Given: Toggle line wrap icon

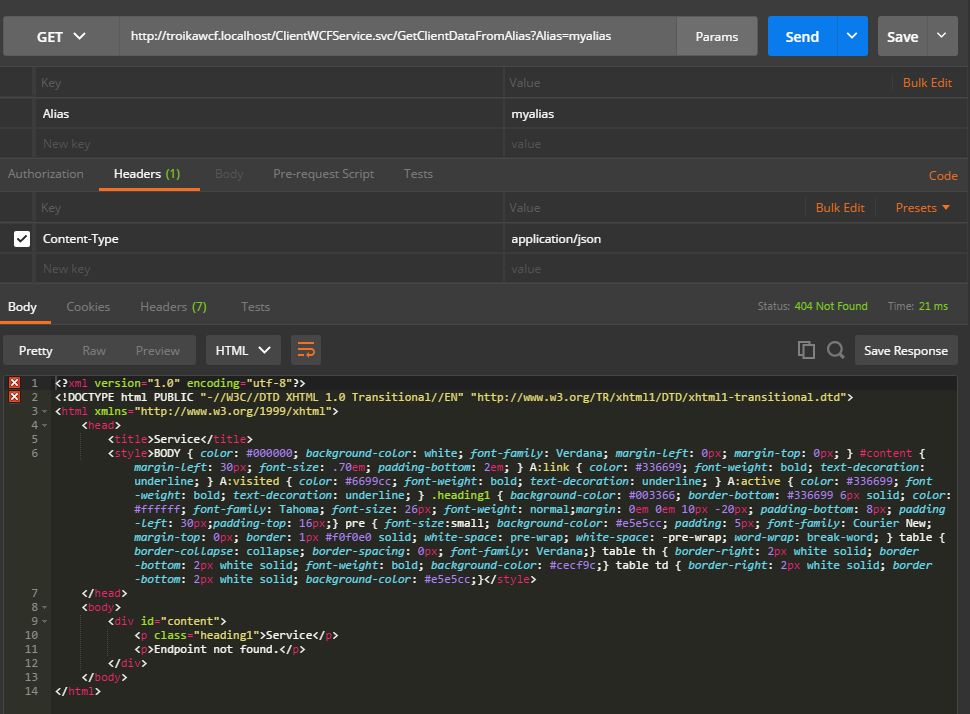Looking at the screenshot, I should pos(306,350).
